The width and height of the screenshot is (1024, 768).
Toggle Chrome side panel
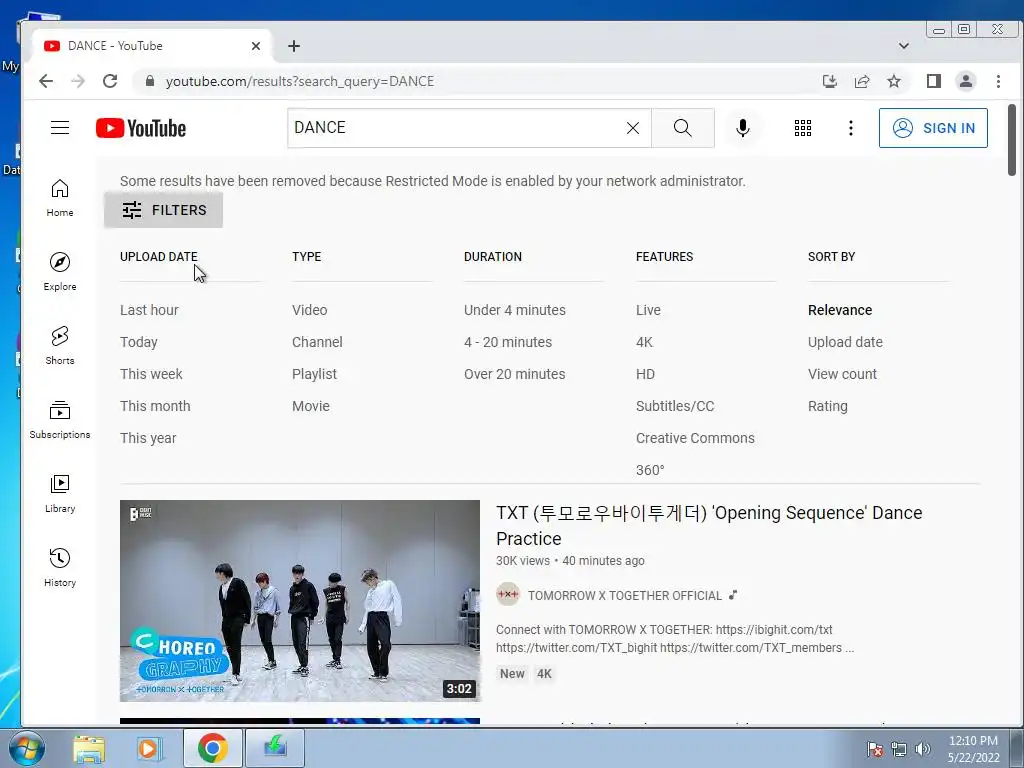pyautogui.click(x=933, y=81)
